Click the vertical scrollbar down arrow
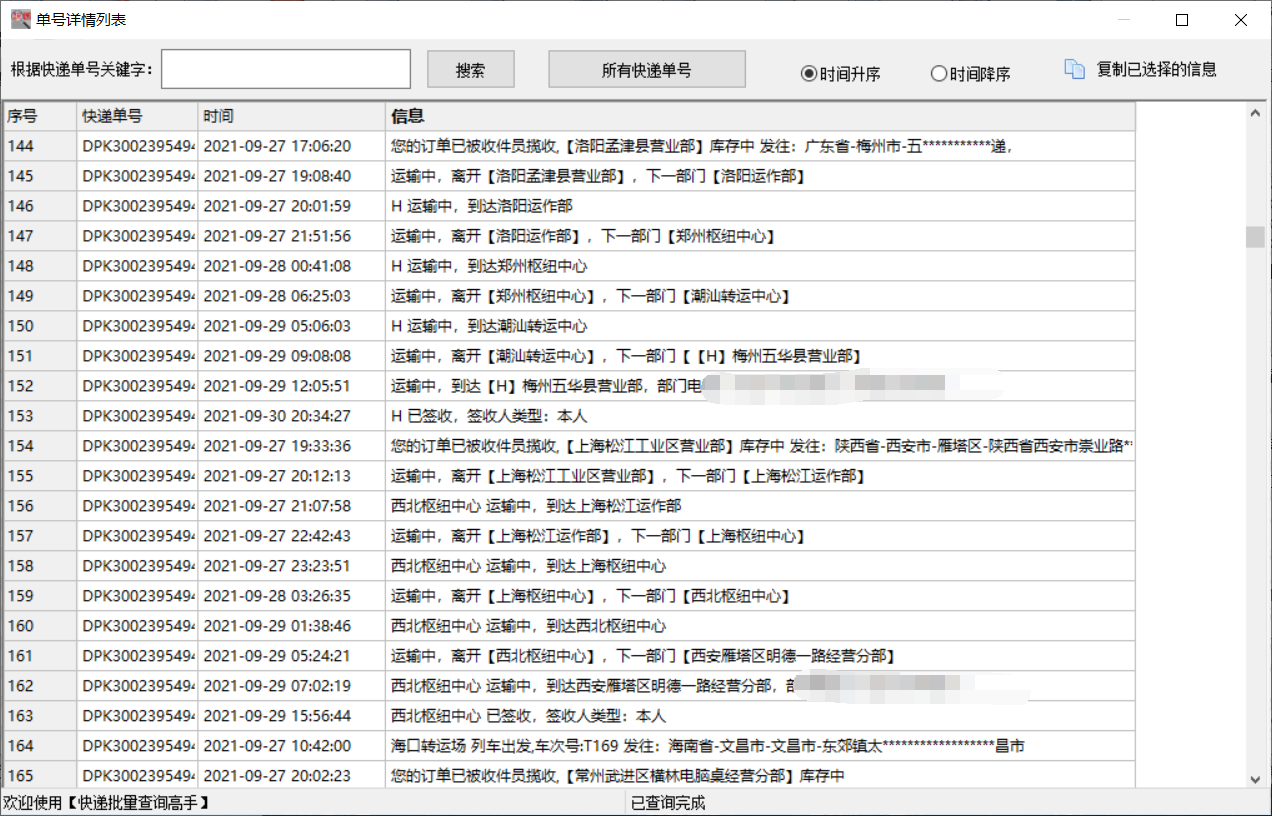Screen dimensions: 1272x816 1255,778
